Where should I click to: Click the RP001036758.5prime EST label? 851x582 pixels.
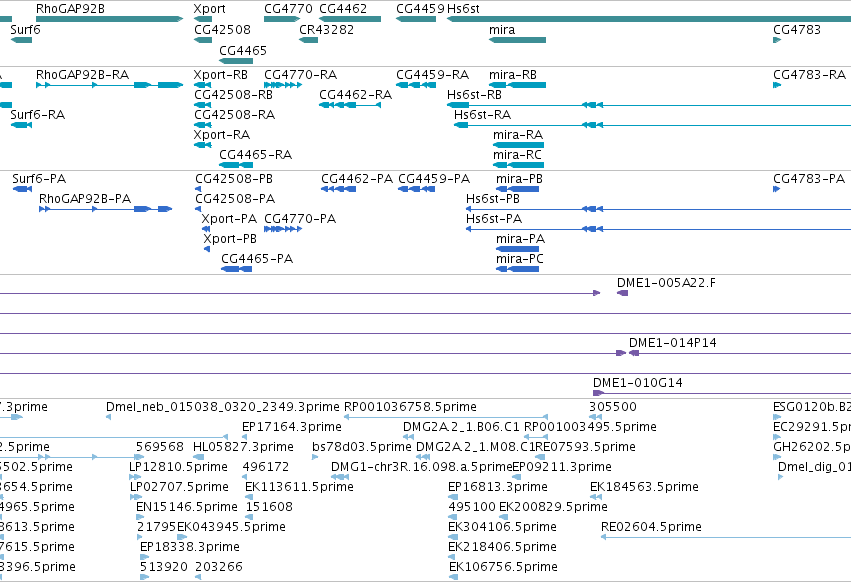coord(410,407)
